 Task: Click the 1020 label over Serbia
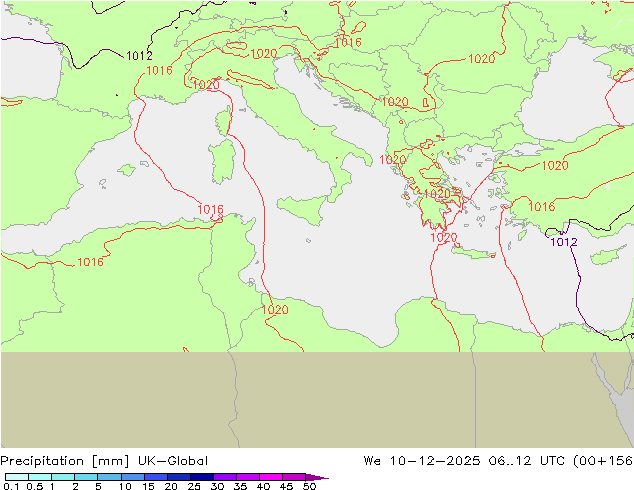[x=395, y=102]
